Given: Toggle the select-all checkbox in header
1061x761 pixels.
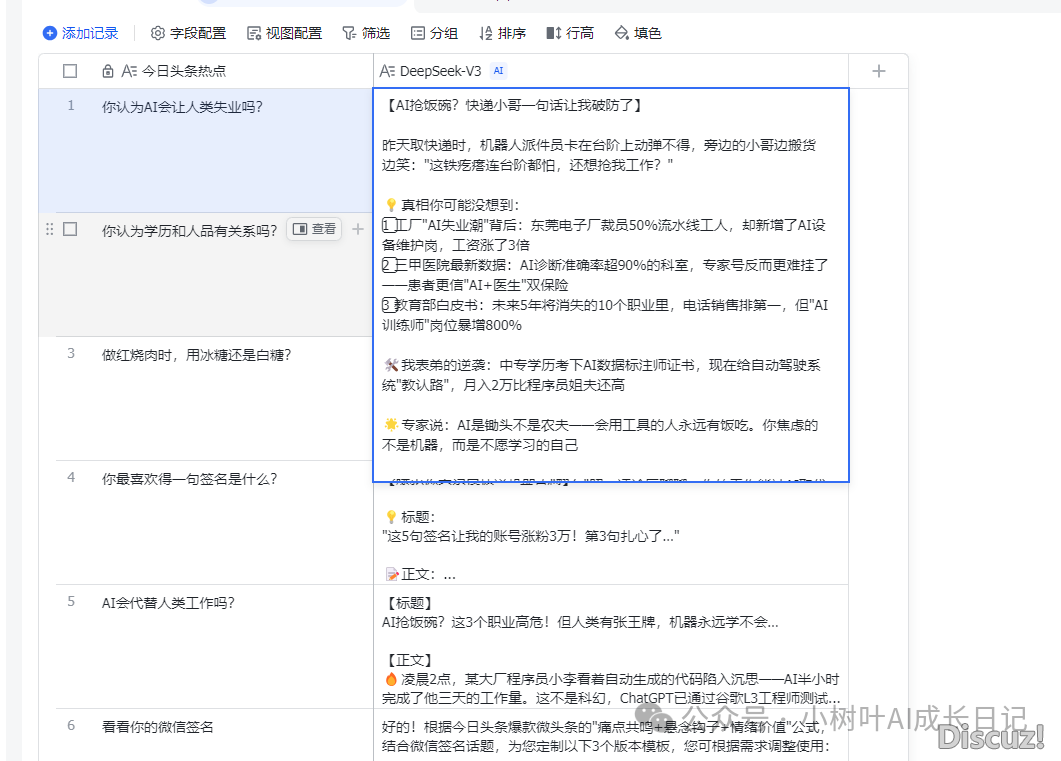Looking at the screenshot, I should pos(70,71).
